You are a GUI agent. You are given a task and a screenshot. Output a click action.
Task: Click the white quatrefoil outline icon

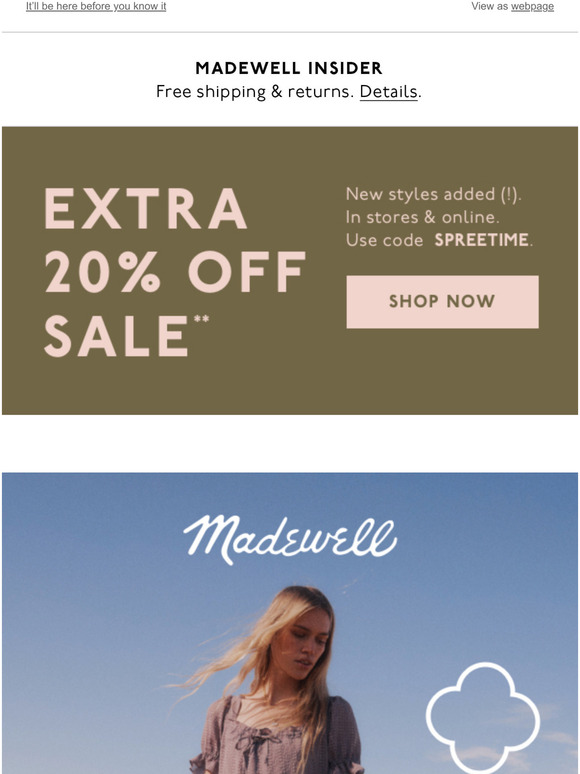483,718
